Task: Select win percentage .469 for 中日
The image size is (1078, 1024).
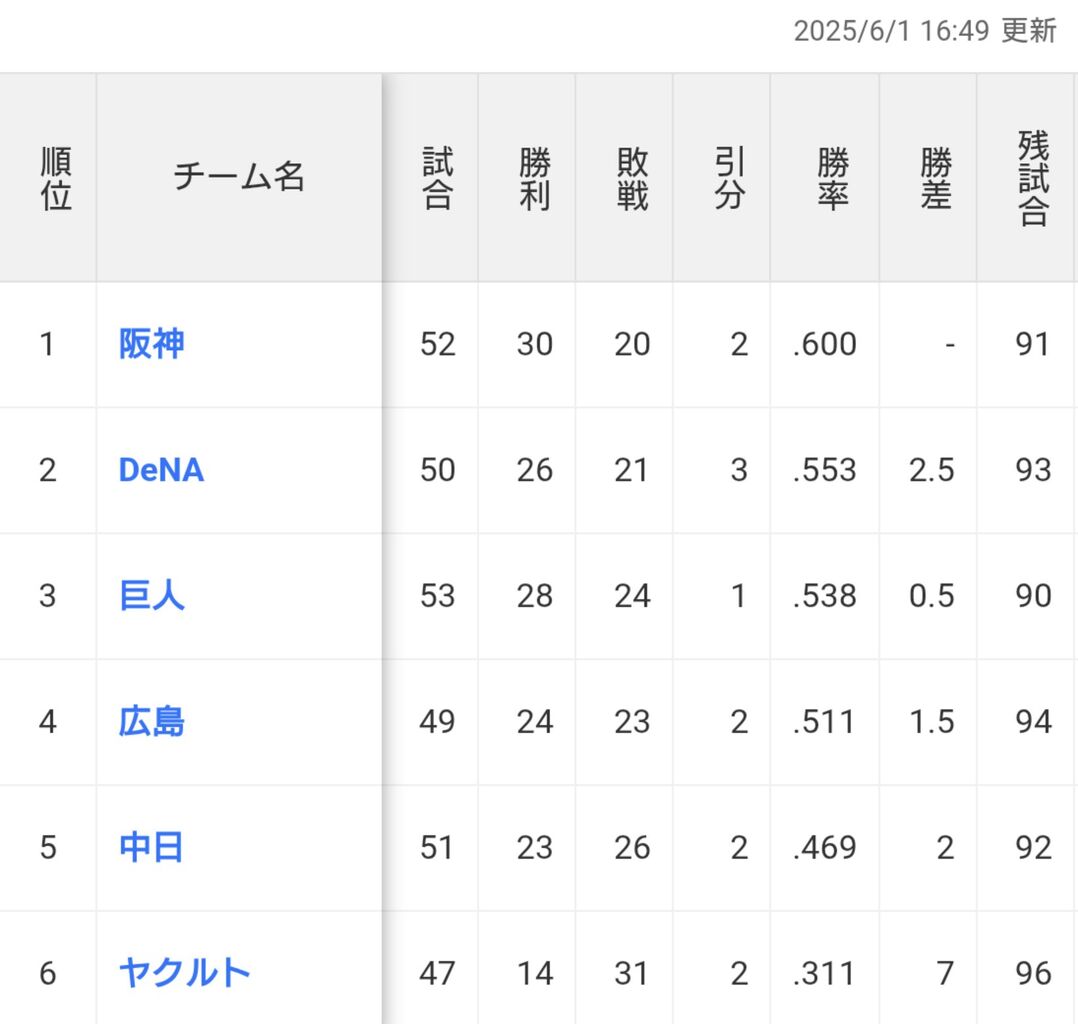Action: pos(824,847)
